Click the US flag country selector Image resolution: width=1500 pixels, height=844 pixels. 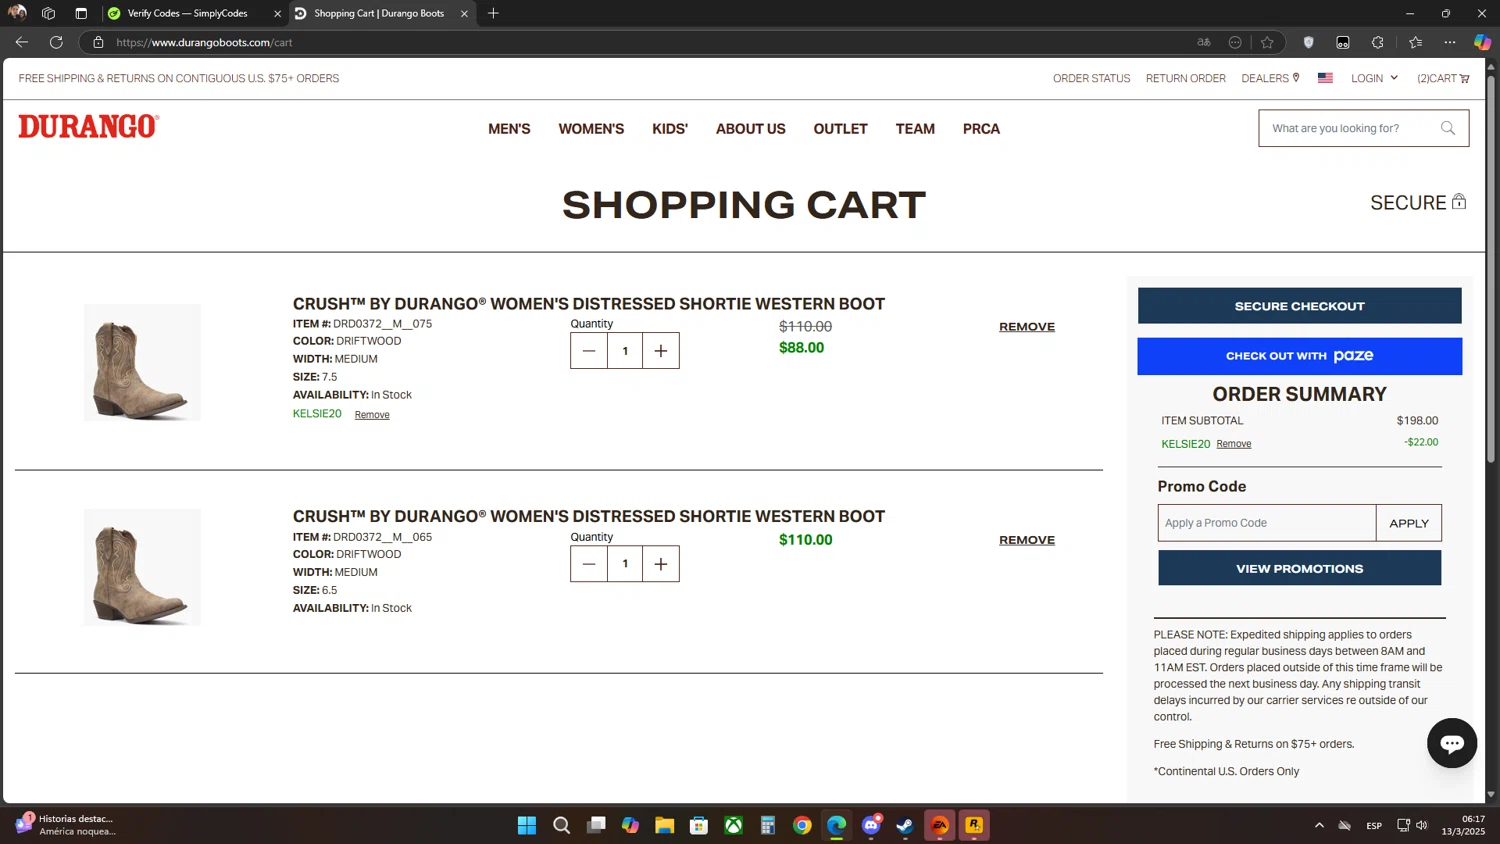(1325, 78)
